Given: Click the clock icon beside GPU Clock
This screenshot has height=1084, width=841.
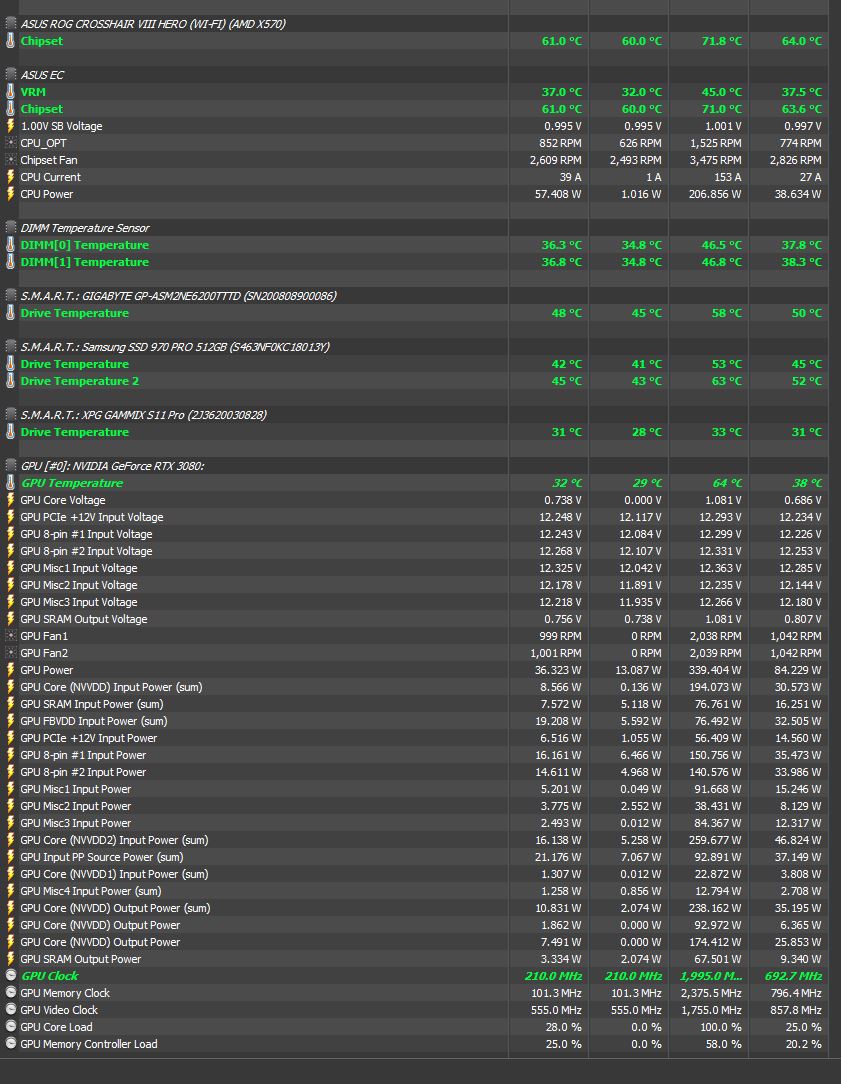Looking at the screenshot, I should (10, 975).
